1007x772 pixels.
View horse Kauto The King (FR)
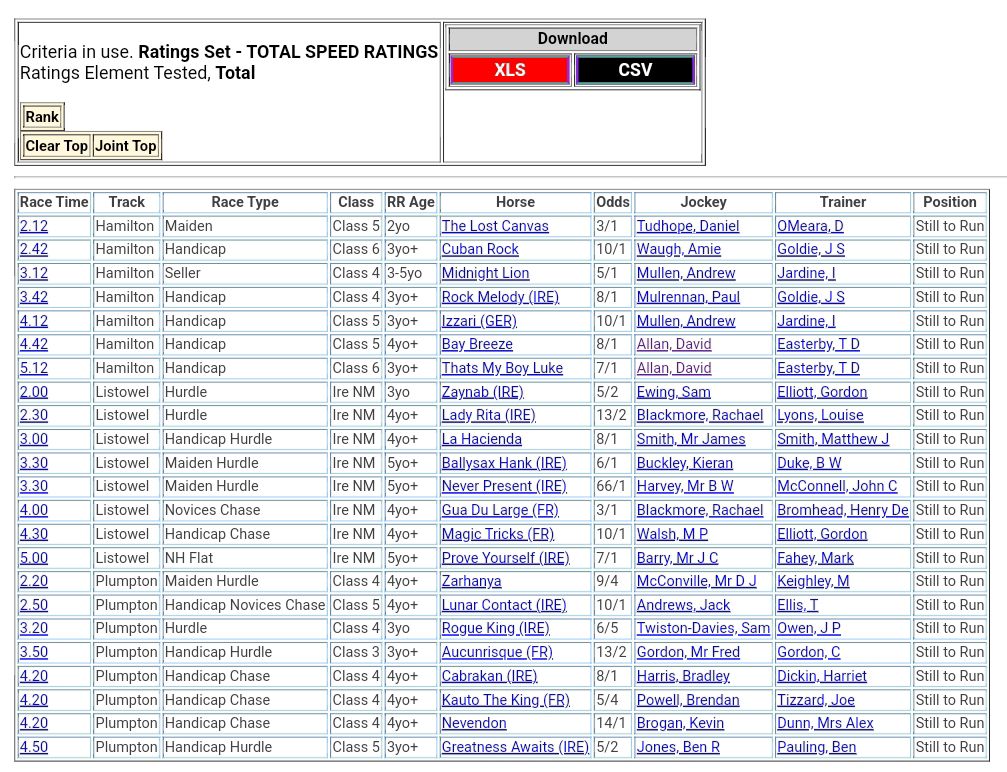[505, 700]
